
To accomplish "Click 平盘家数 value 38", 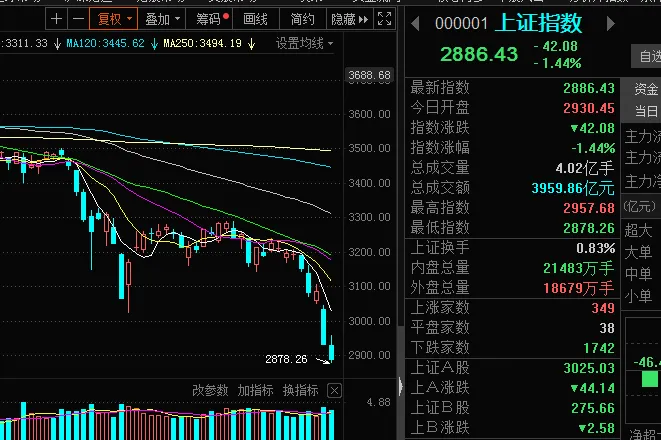I will [607, 328].
